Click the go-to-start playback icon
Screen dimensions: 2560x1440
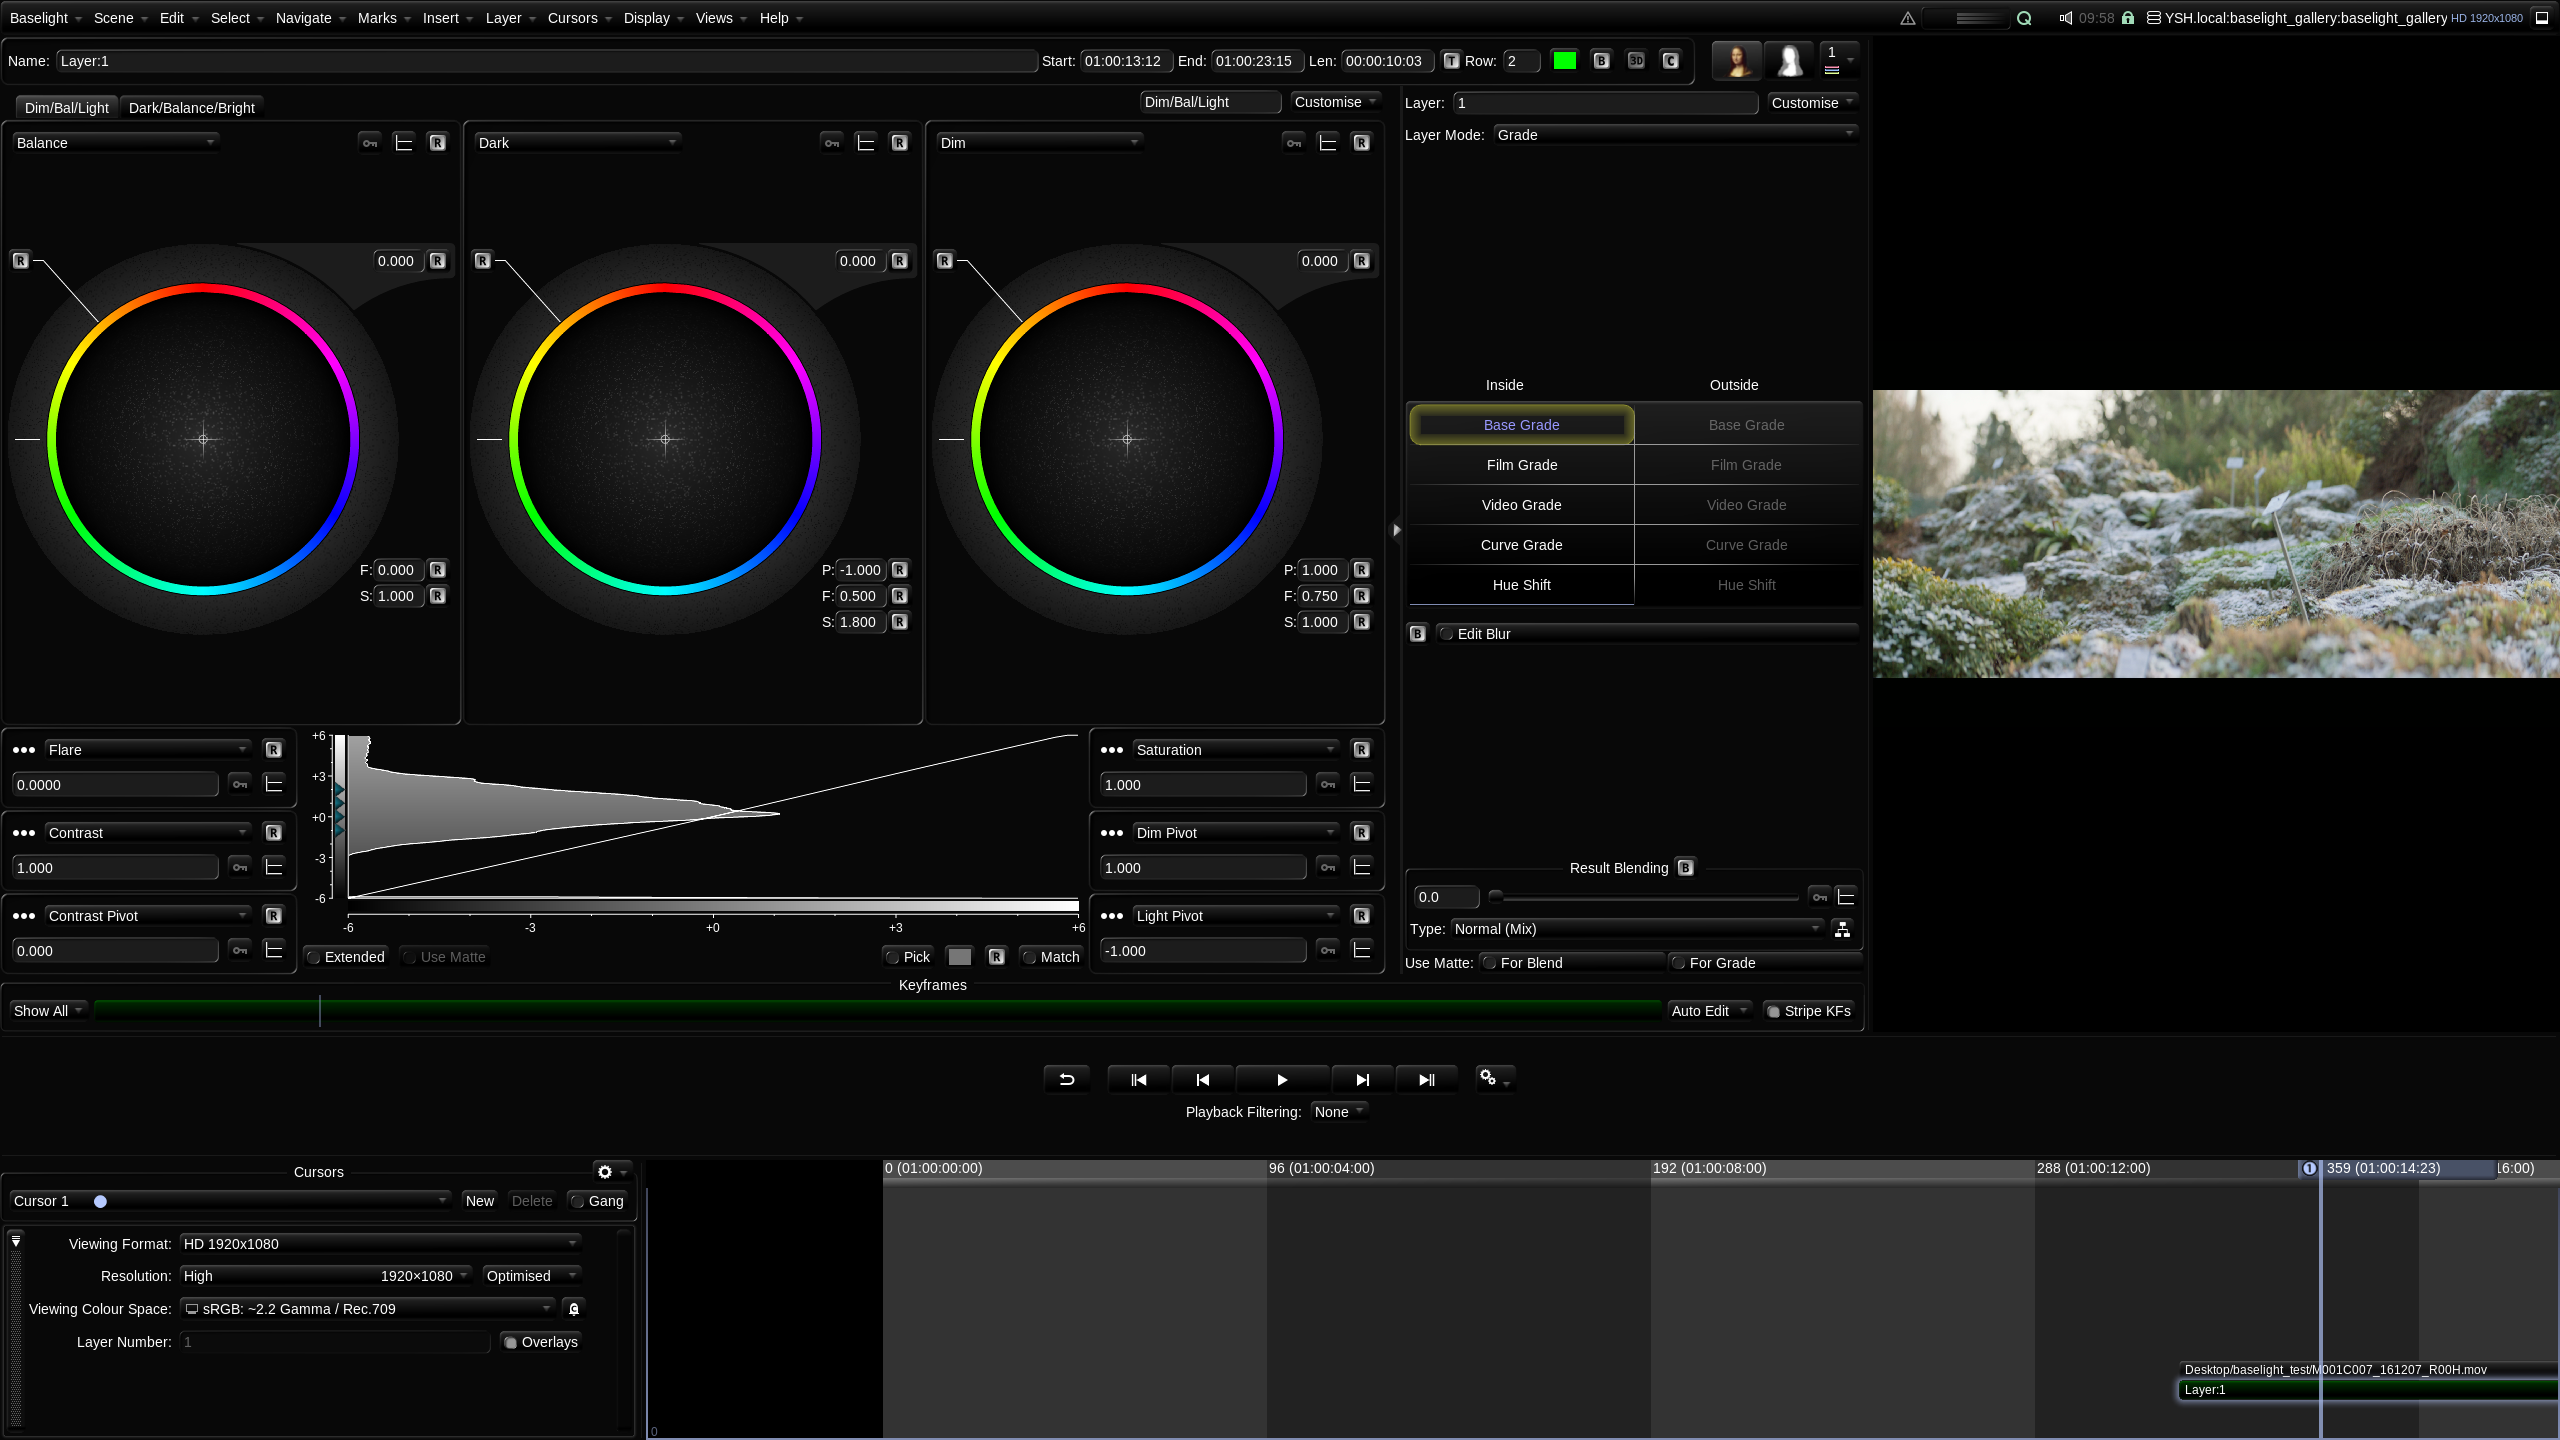(1138, 1080)
